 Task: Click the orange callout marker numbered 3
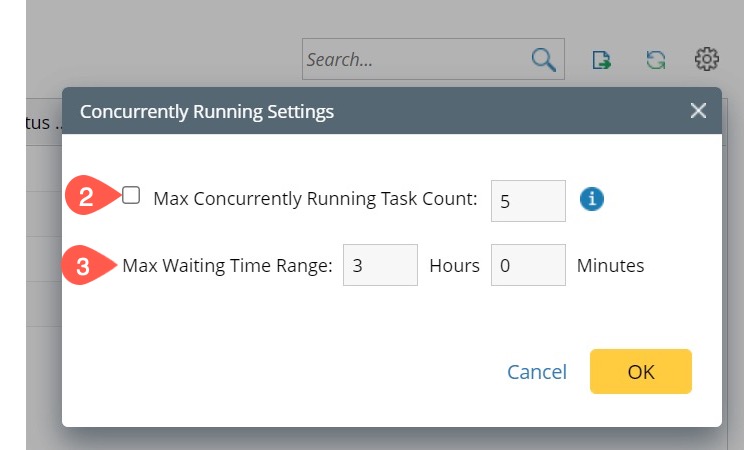pos(84,267)
